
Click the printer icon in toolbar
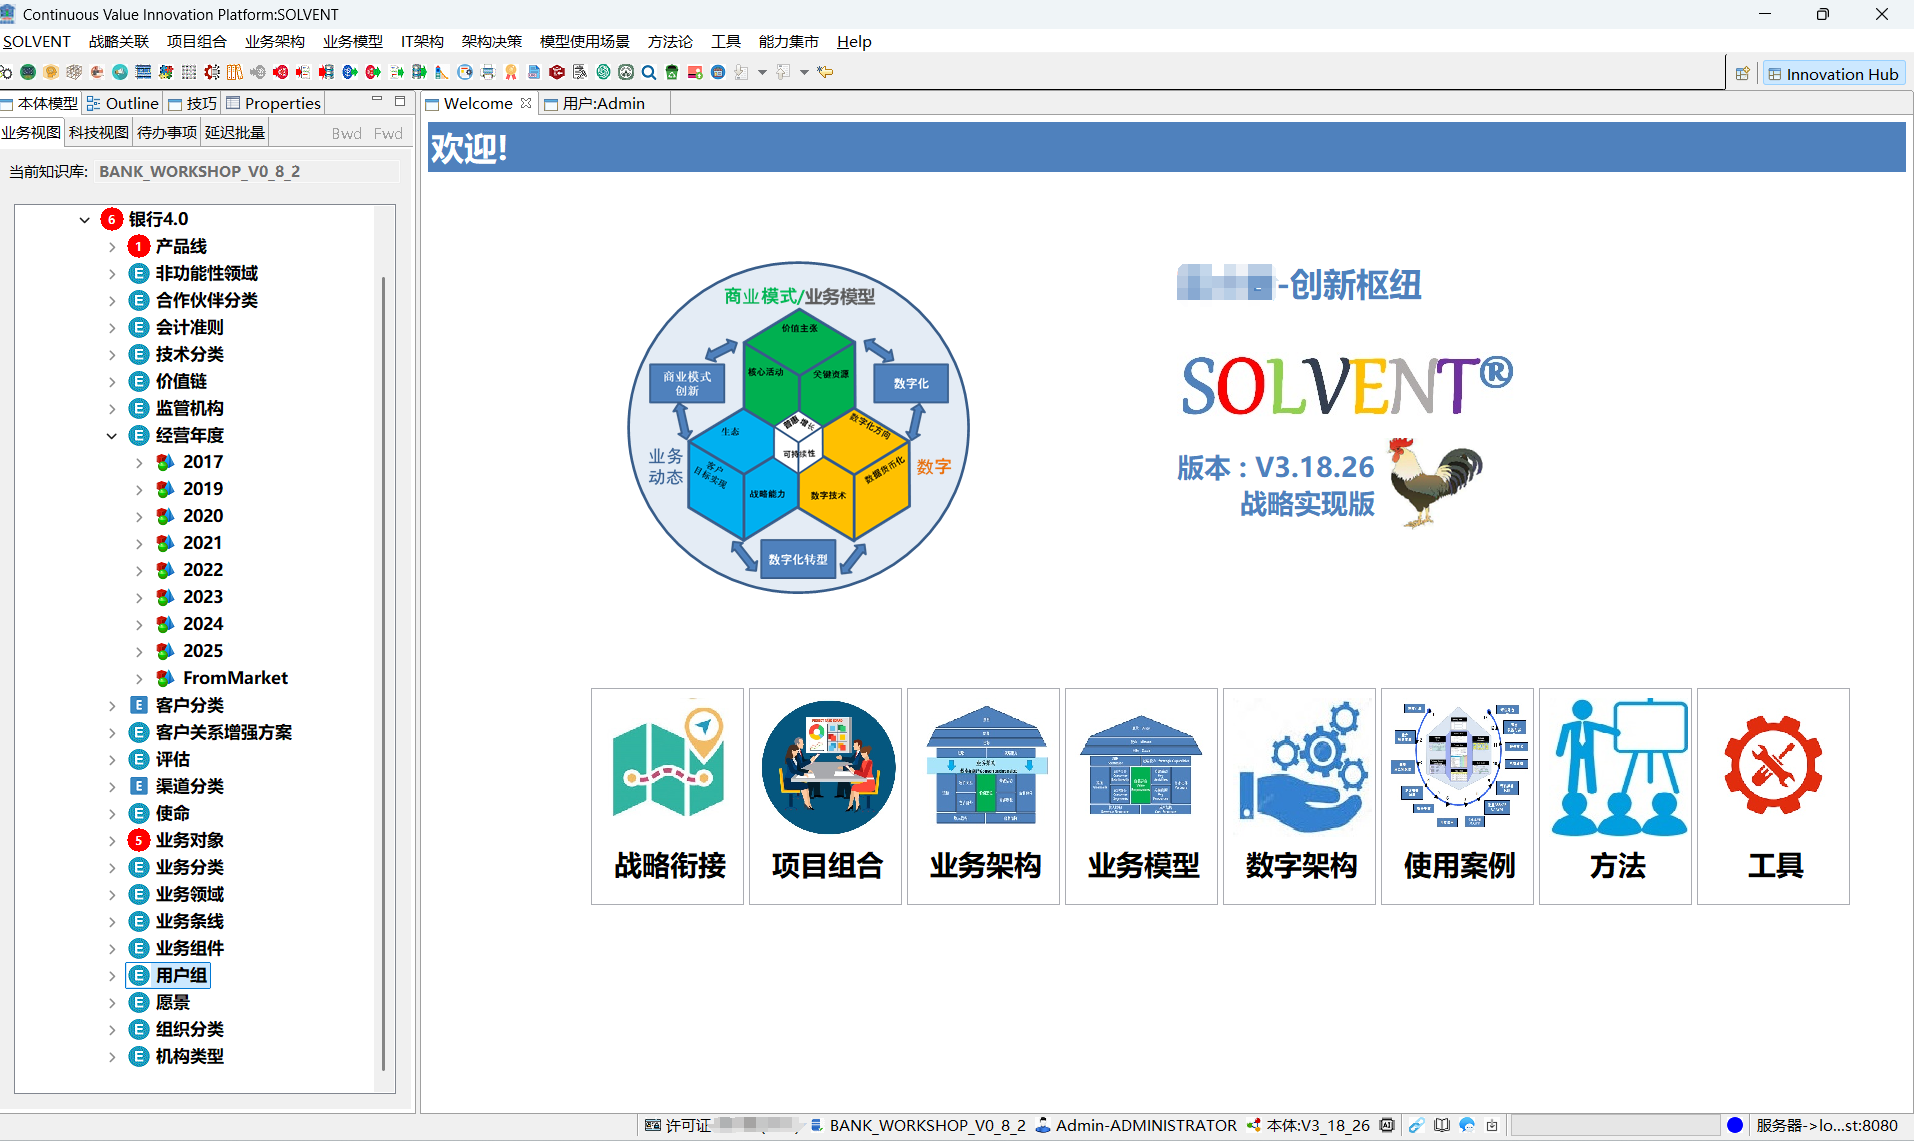tap(488, 72)
